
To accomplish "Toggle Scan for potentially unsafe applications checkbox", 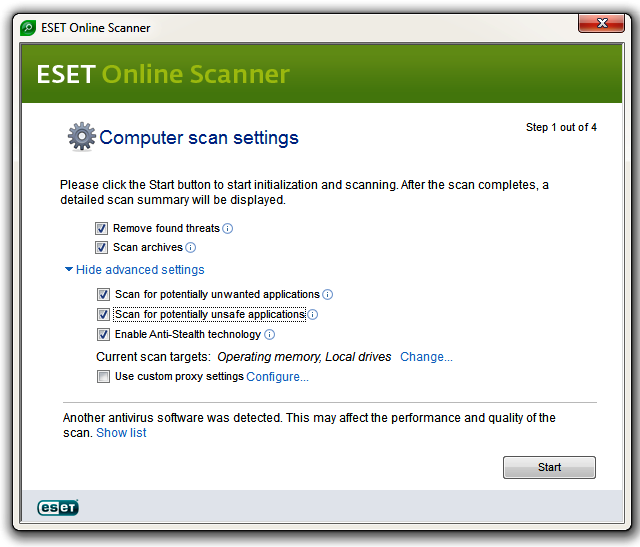I will [x=103, y=315].
